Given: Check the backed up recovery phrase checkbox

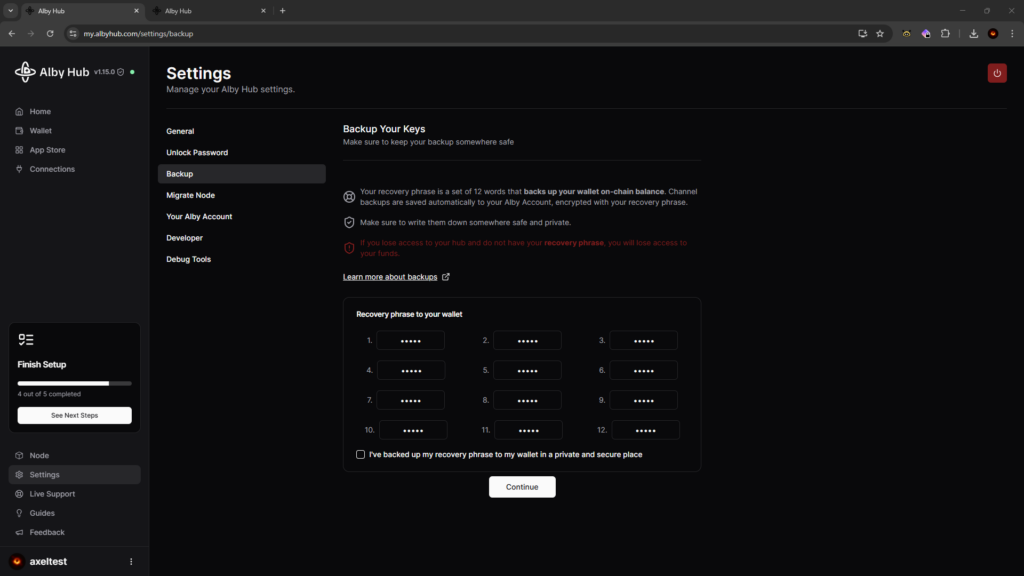Looking at the screenshot, I should pos(361,455).
